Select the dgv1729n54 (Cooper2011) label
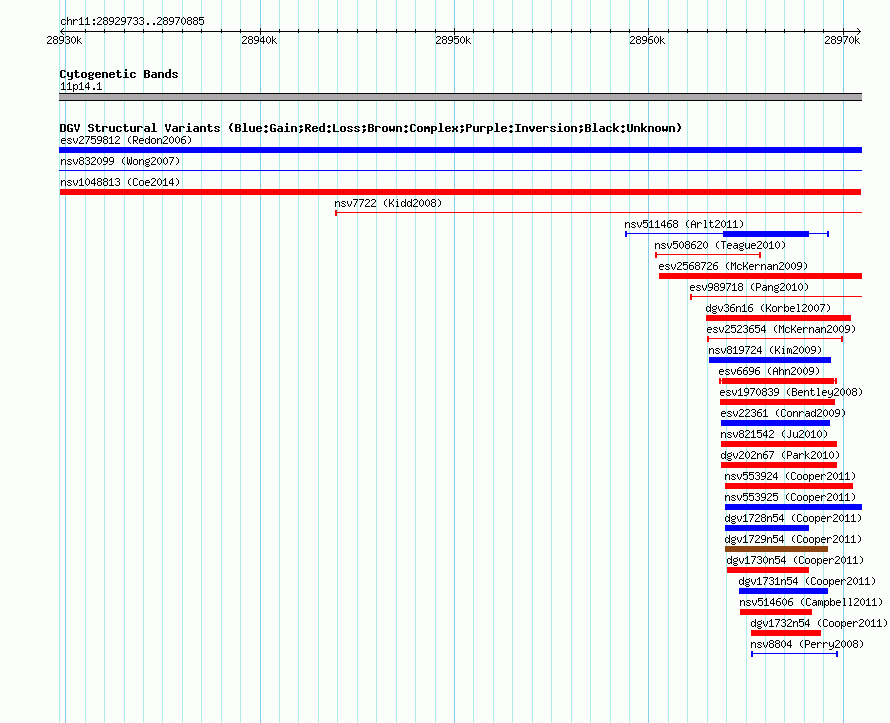890x723 pixels. 794,539
